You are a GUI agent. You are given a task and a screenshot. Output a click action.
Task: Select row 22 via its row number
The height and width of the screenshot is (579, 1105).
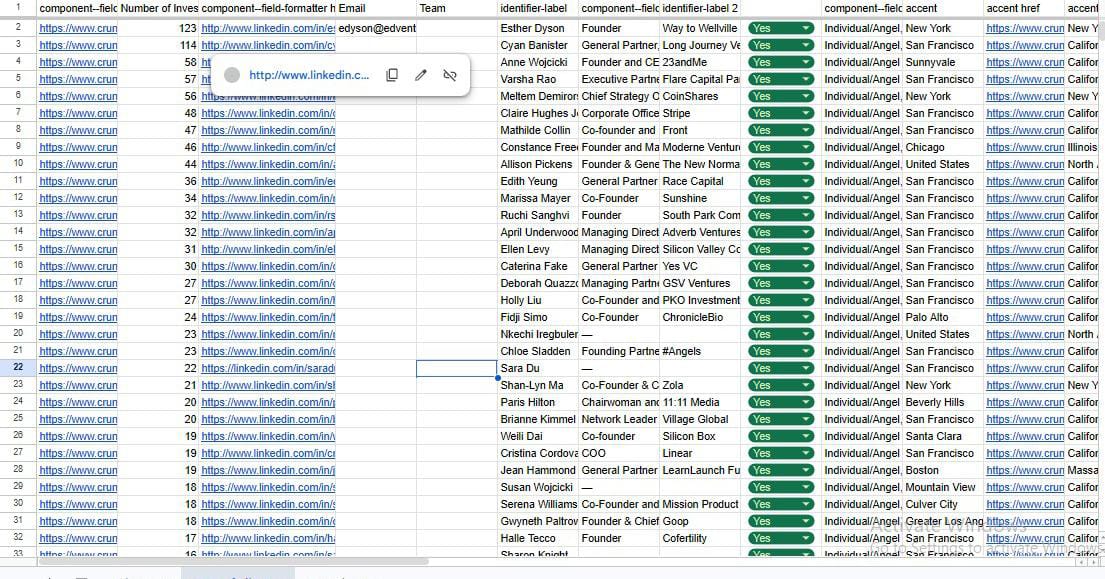(18, 368)
